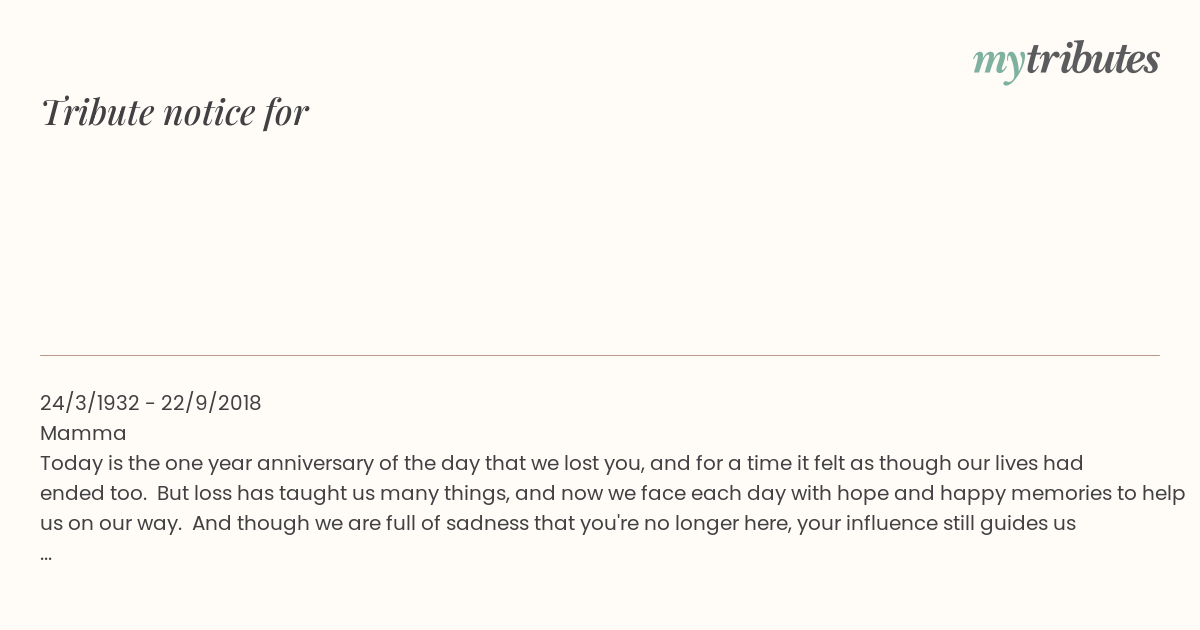Click the dash between the two dates
The width and height of the screenshot is (1200, 630).
point(150,404)
